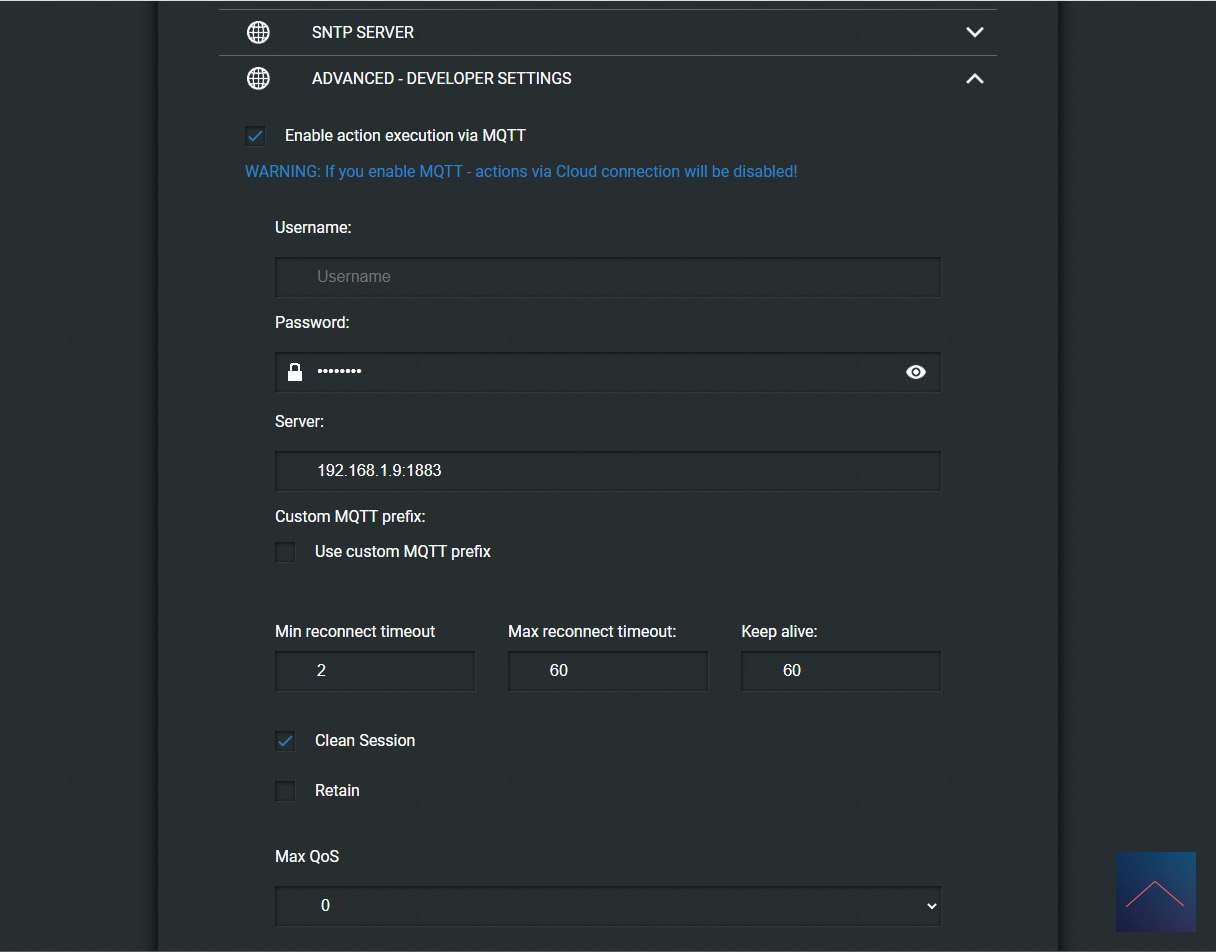Tick the Retain checkbox
The image size is (1216, 952).
point(286,791)
